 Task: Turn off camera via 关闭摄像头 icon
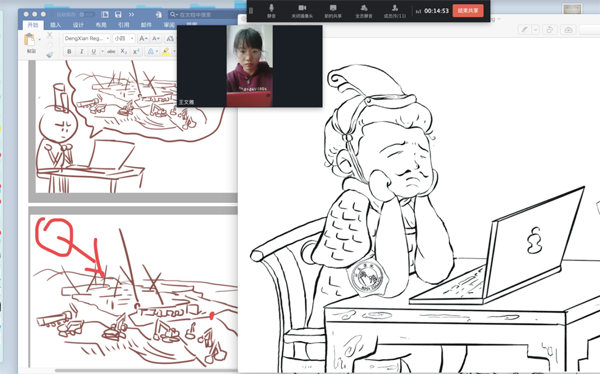coord(302,11)
